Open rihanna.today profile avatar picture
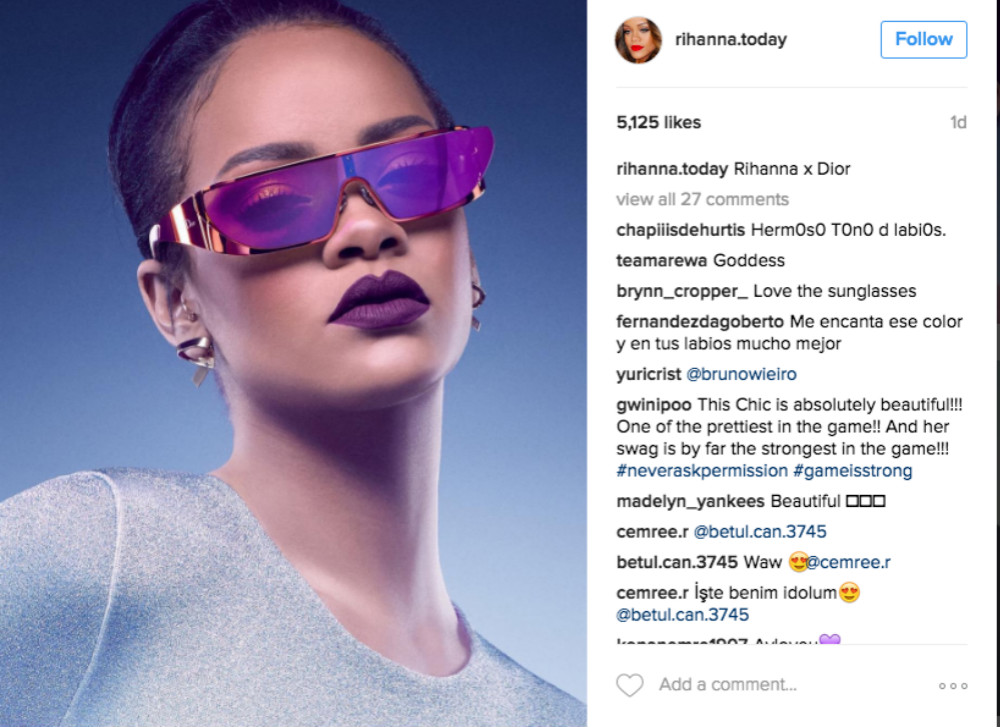Image resolution: width=1000 pixels, height=727 pixels. click(638, 40)
